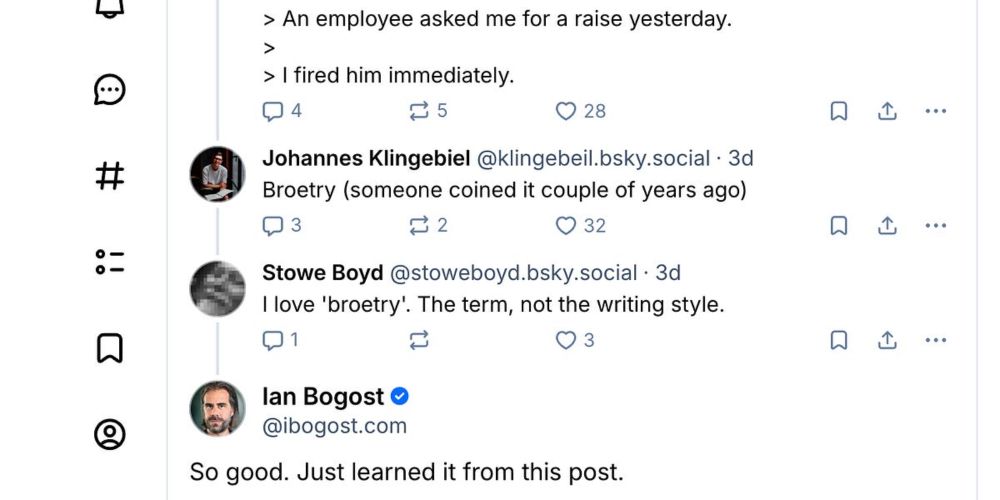The height and width of the screenshot is (500, 1000).
Task: Share Stowe Boyd's post
Action: (887, 341)
